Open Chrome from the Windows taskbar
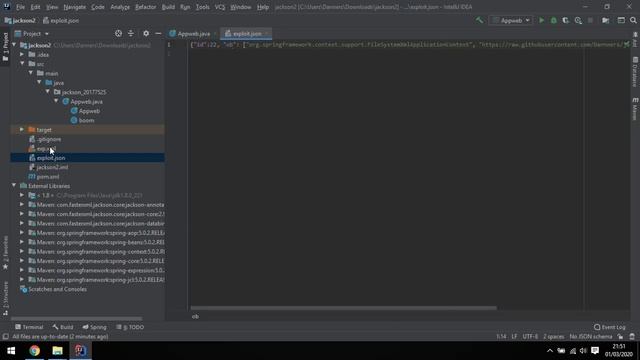 tap(35, 351)
